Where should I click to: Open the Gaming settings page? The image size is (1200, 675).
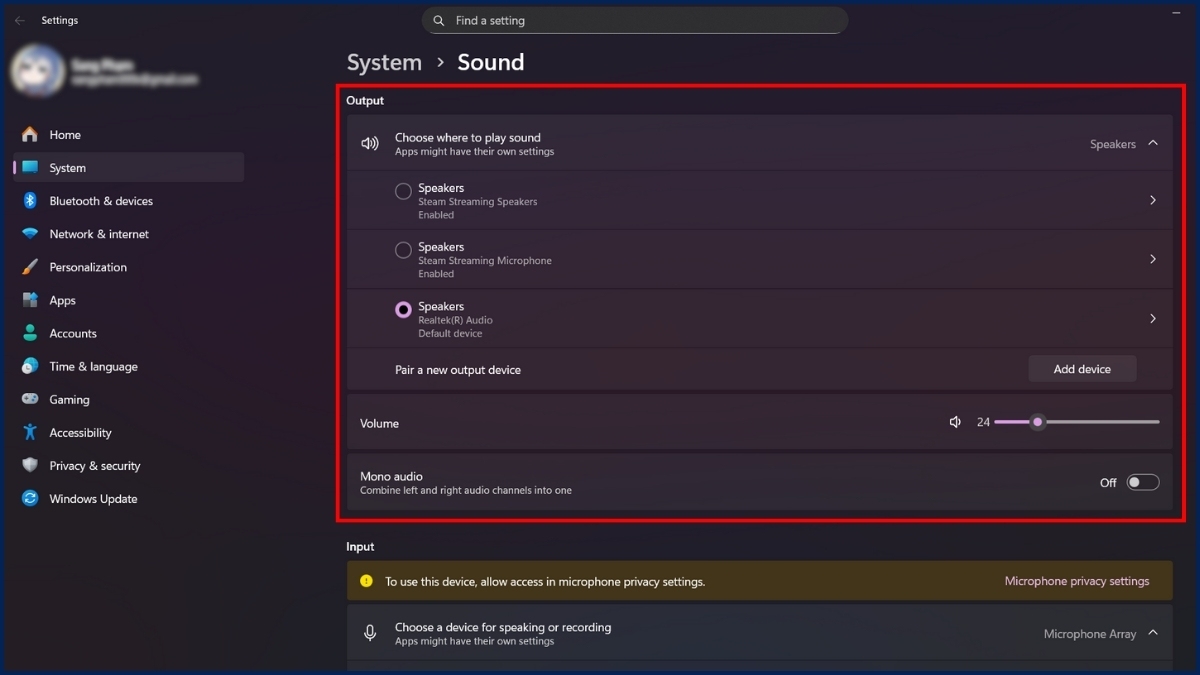69,400
